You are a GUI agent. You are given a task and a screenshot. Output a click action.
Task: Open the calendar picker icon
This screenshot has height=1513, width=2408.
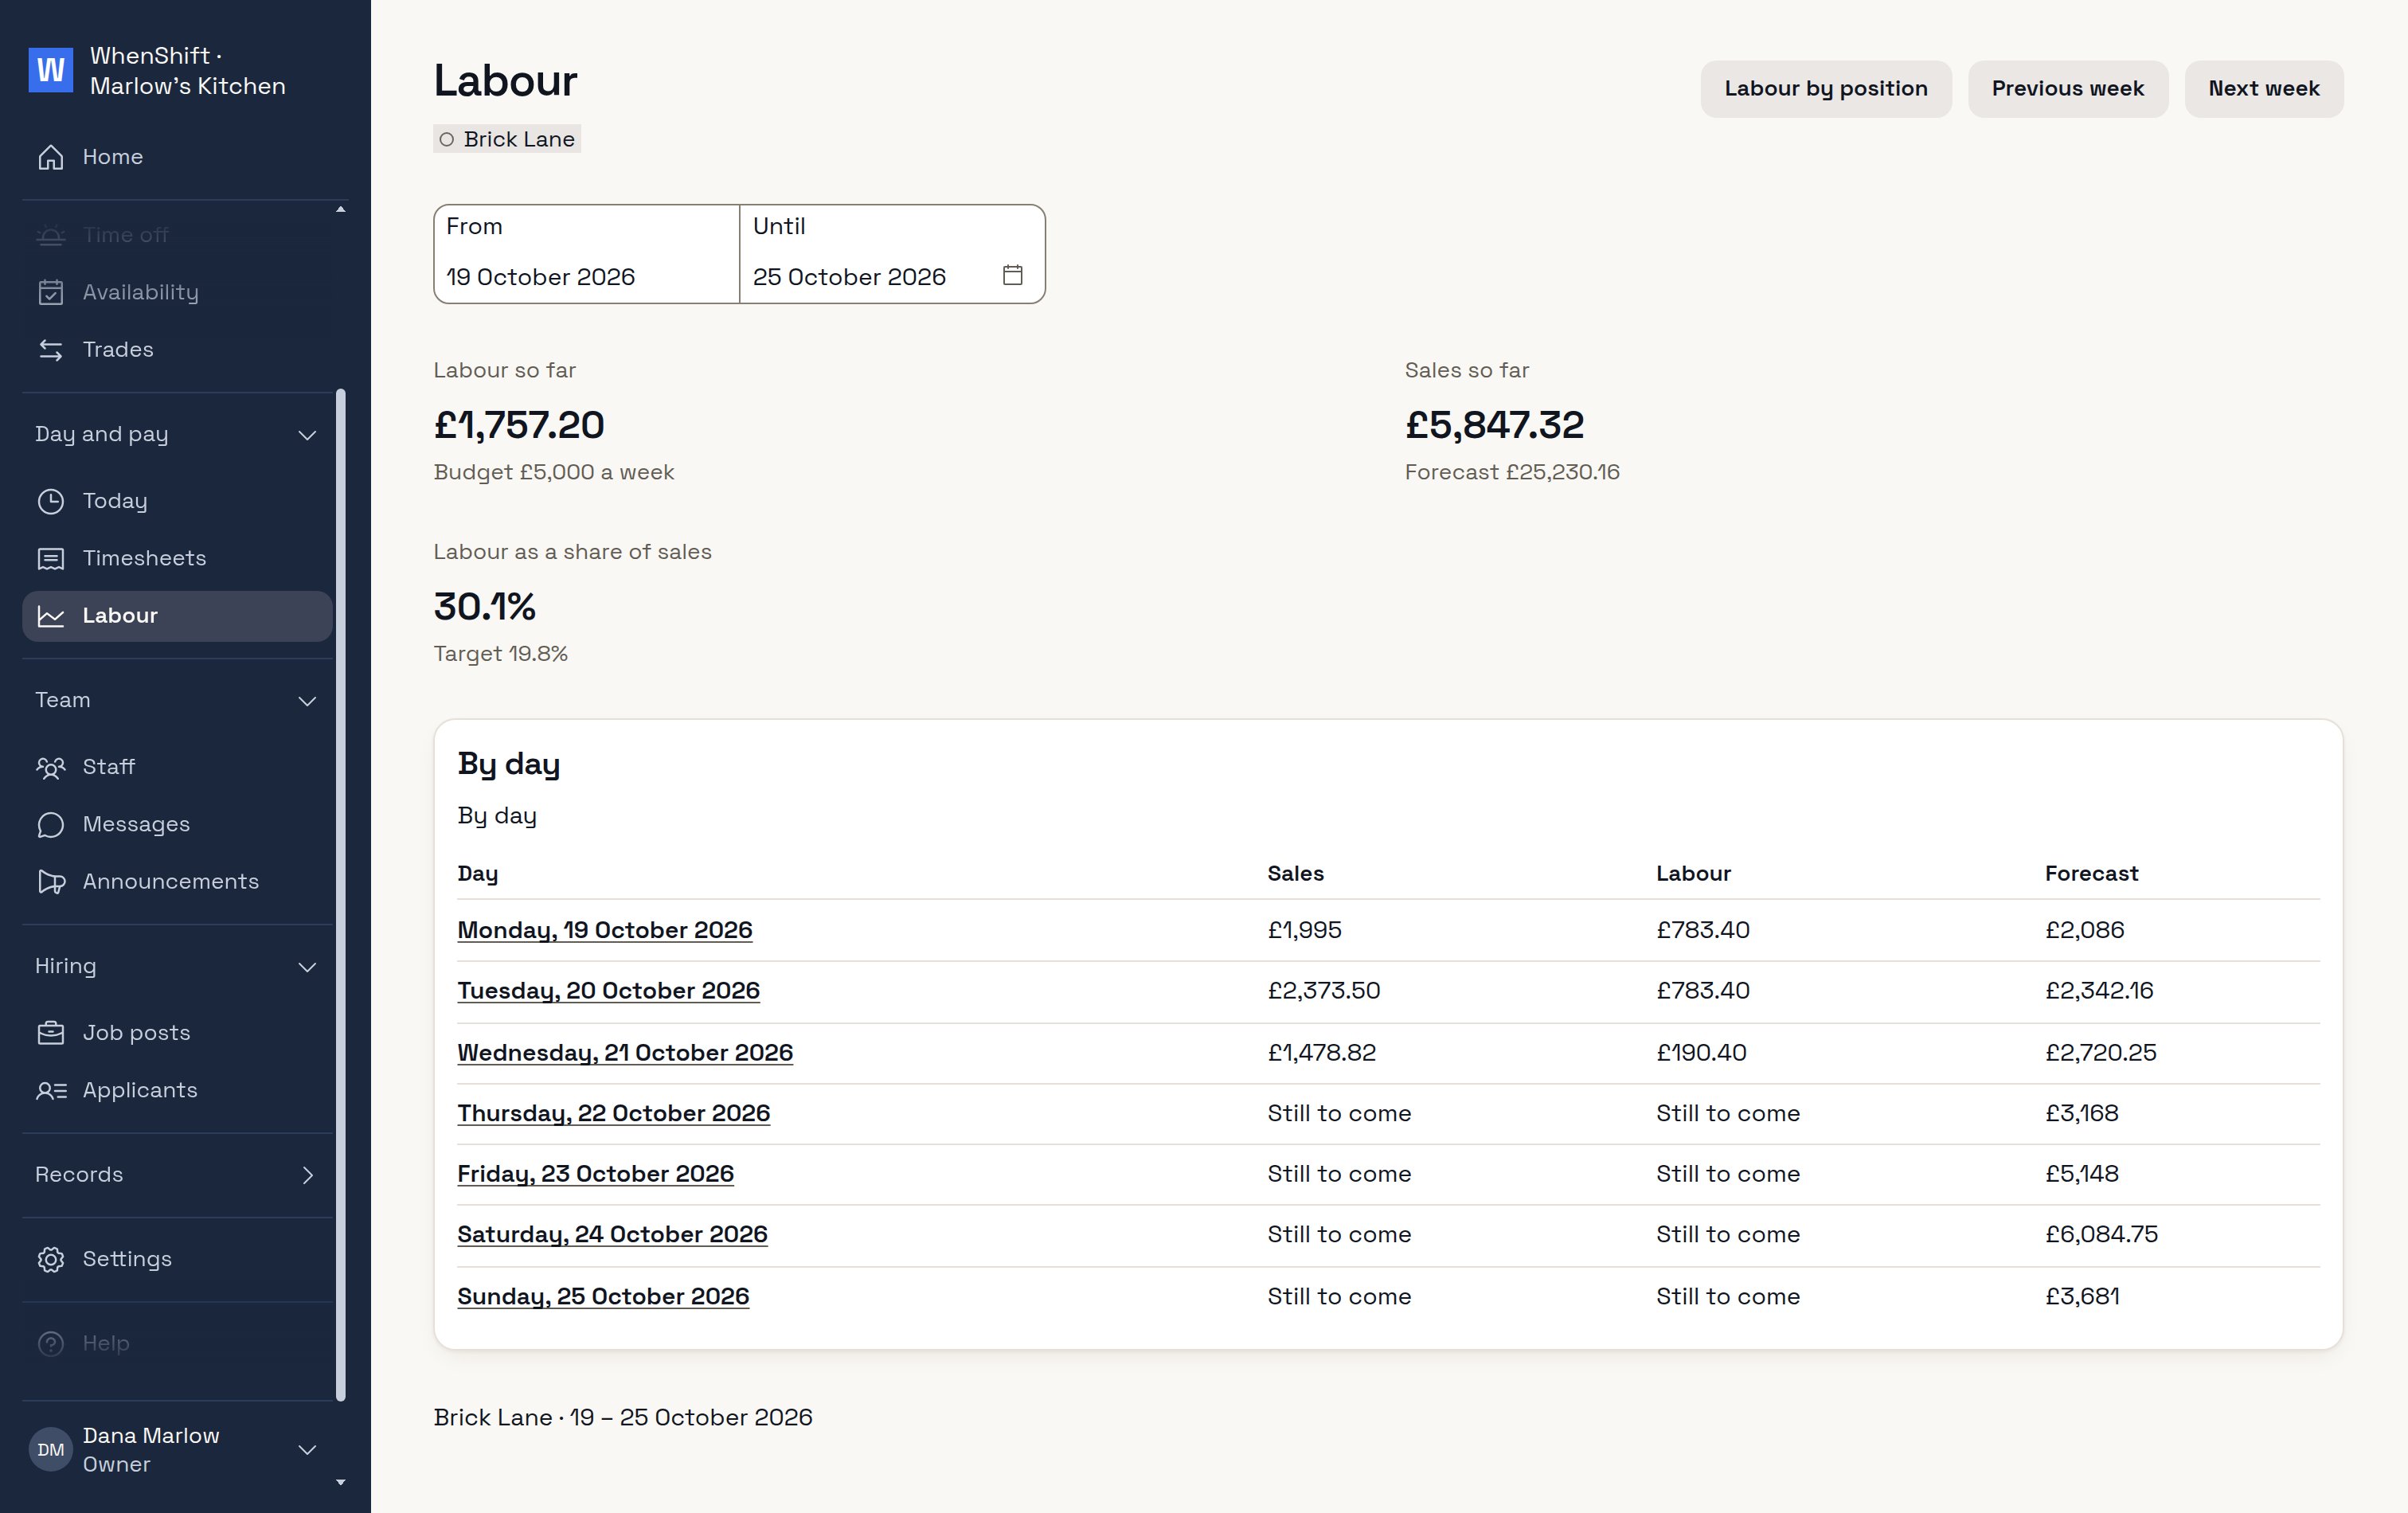[x=1012, y=275]
